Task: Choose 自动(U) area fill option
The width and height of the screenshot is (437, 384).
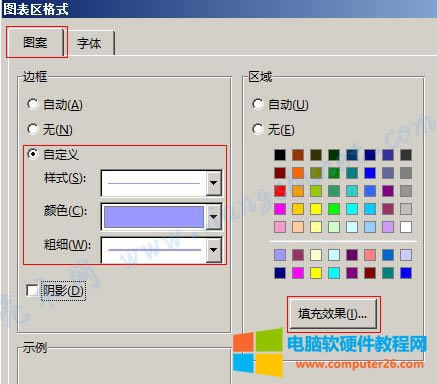Action: 258,104
